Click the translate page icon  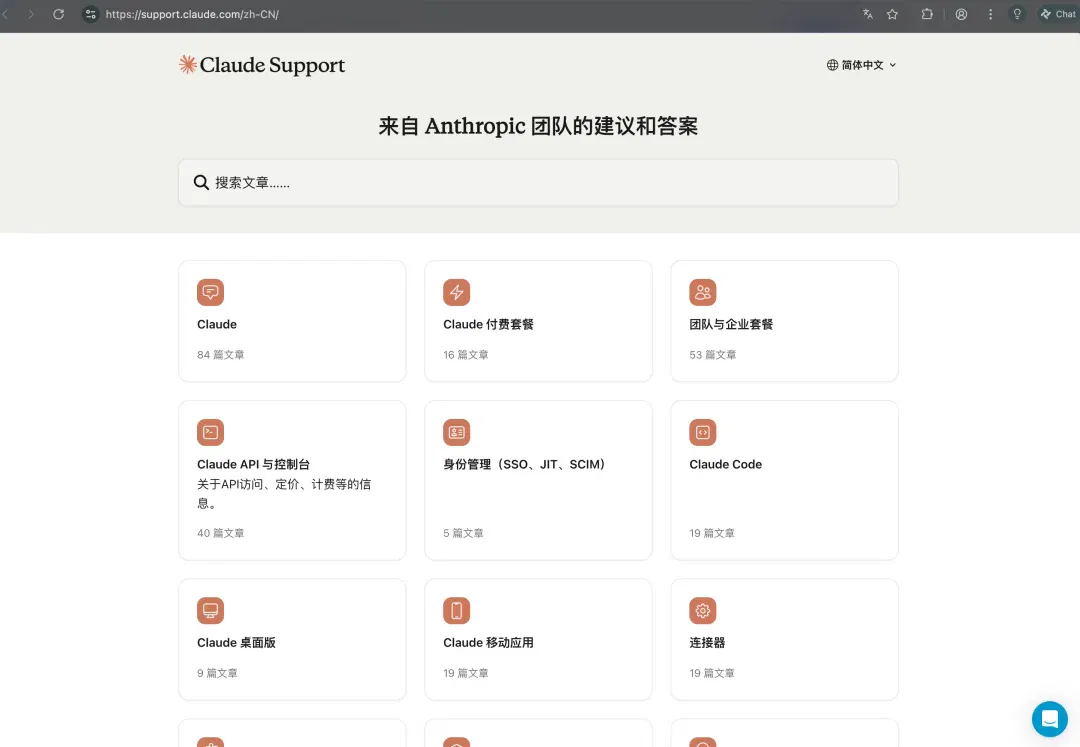tap(868, 14)
